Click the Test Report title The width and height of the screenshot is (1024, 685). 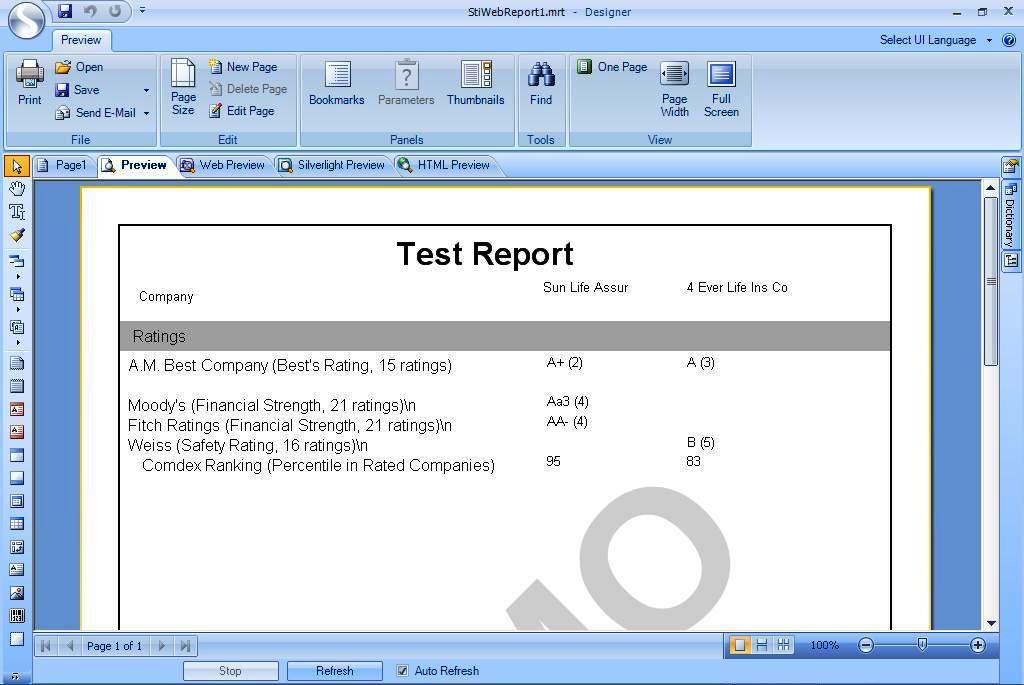tap(485, 254)
